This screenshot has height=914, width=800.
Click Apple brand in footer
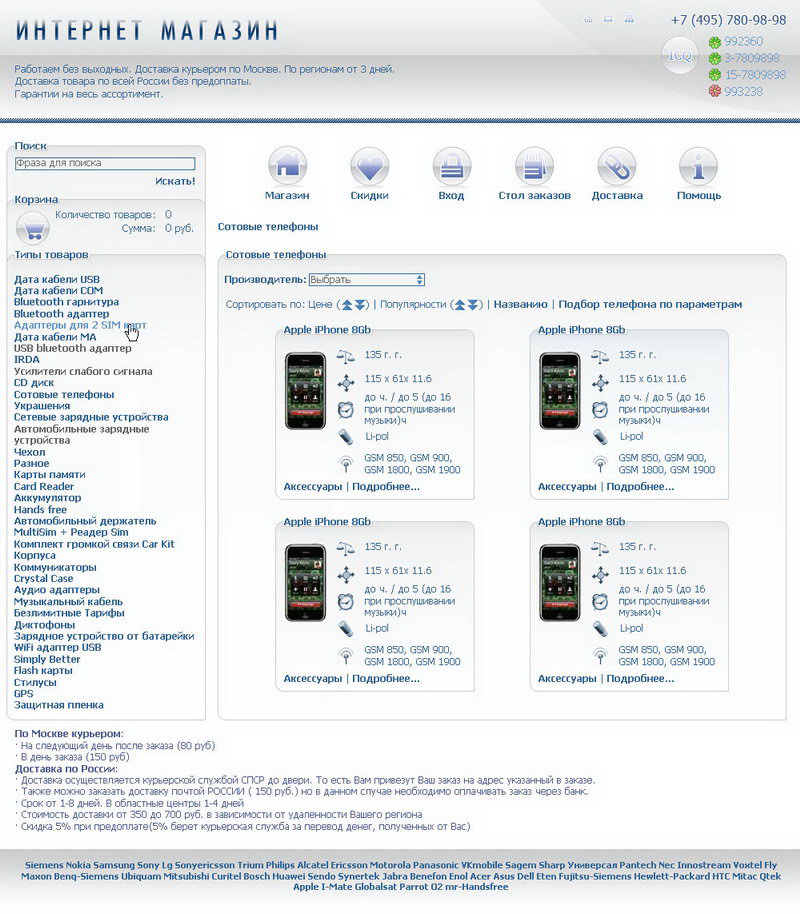[x=306, y=887]
